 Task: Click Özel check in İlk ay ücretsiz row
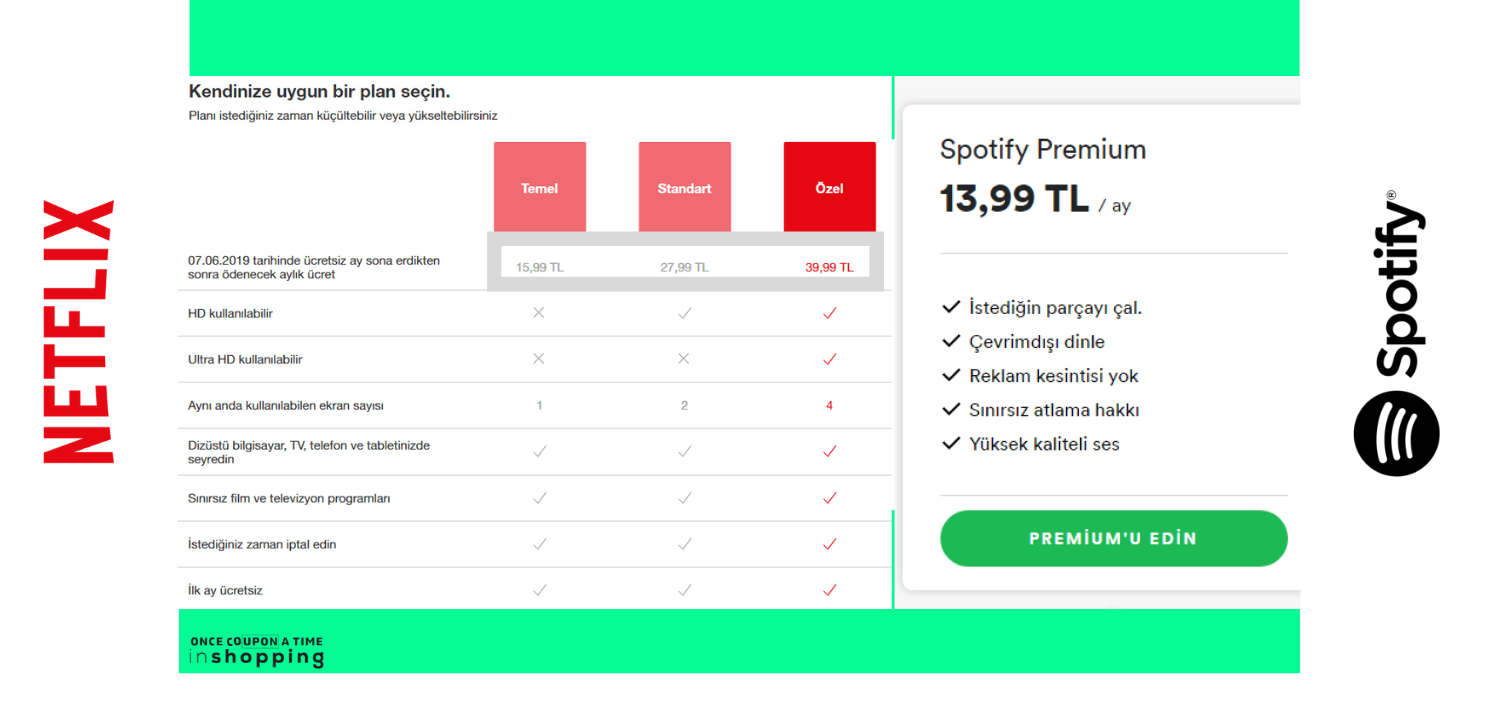pos(829,590)
